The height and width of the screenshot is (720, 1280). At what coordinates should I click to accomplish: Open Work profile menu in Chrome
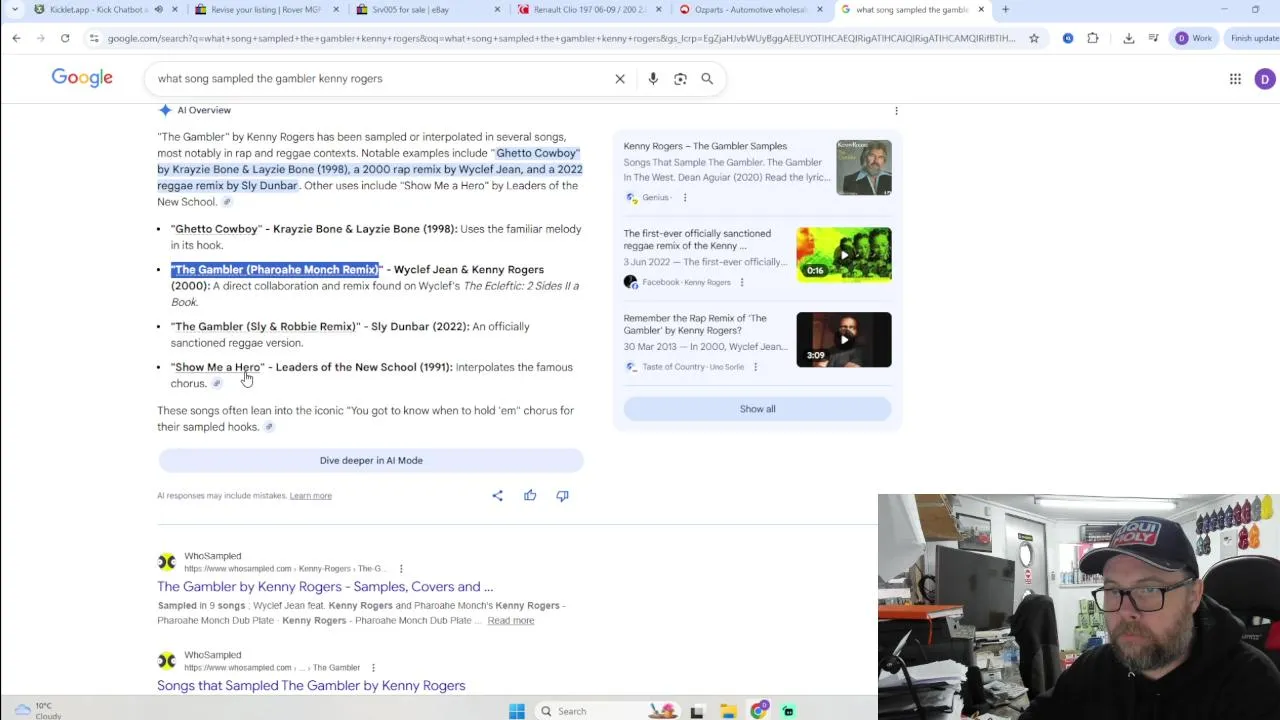(x=1194, y=38)
